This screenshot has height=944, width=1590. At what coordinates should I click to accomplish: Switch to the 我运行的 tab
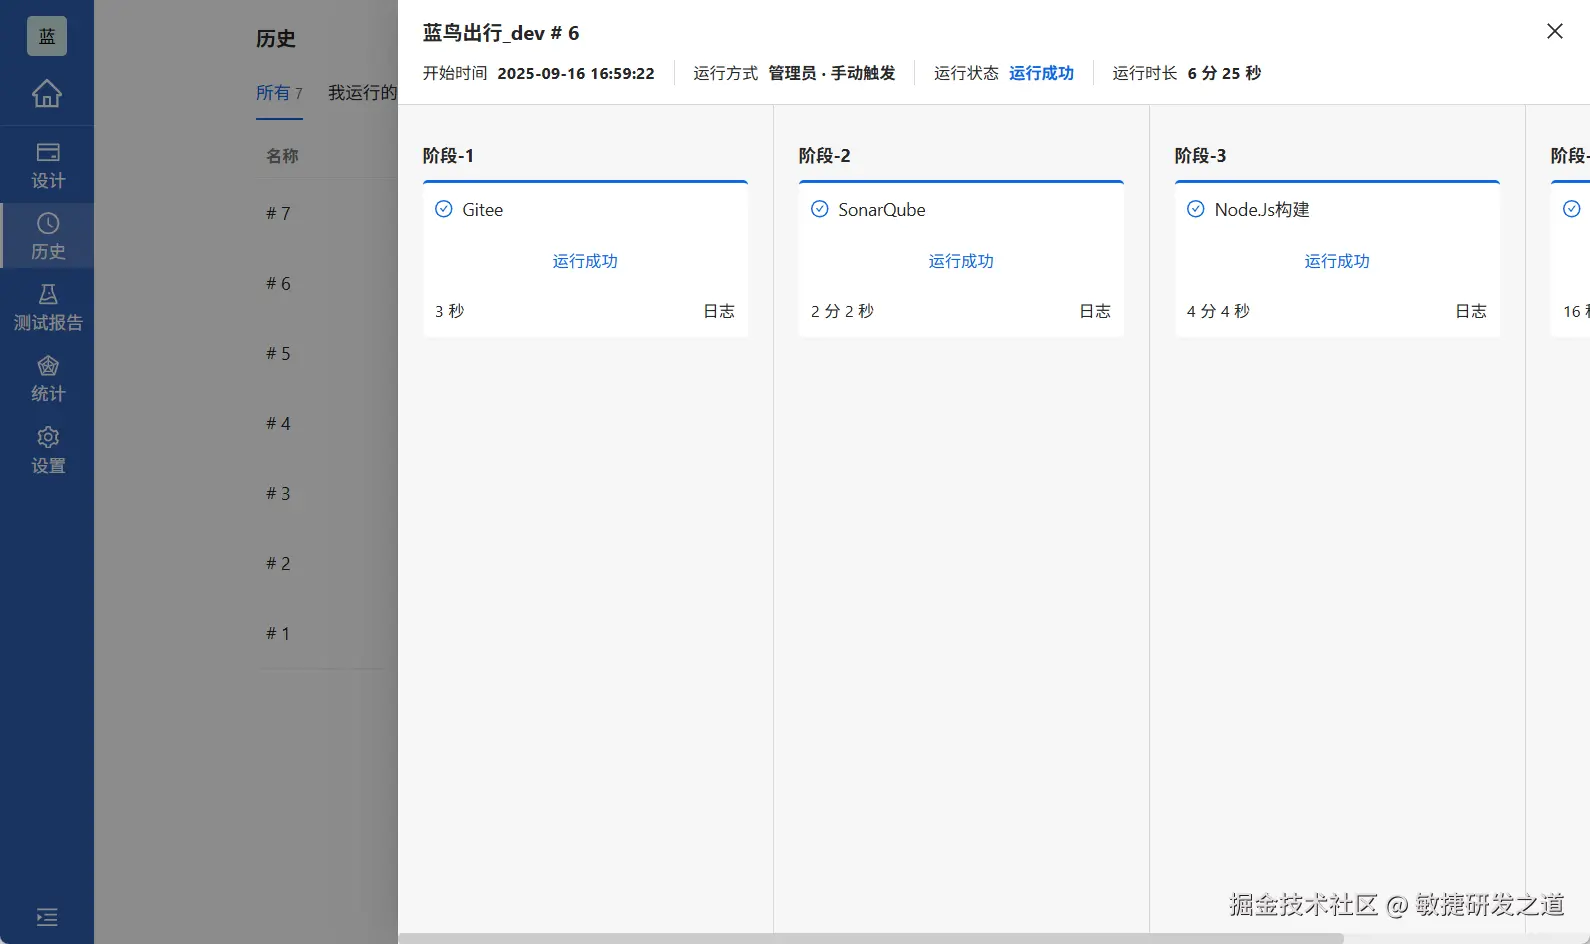click(x=362, y=93)
